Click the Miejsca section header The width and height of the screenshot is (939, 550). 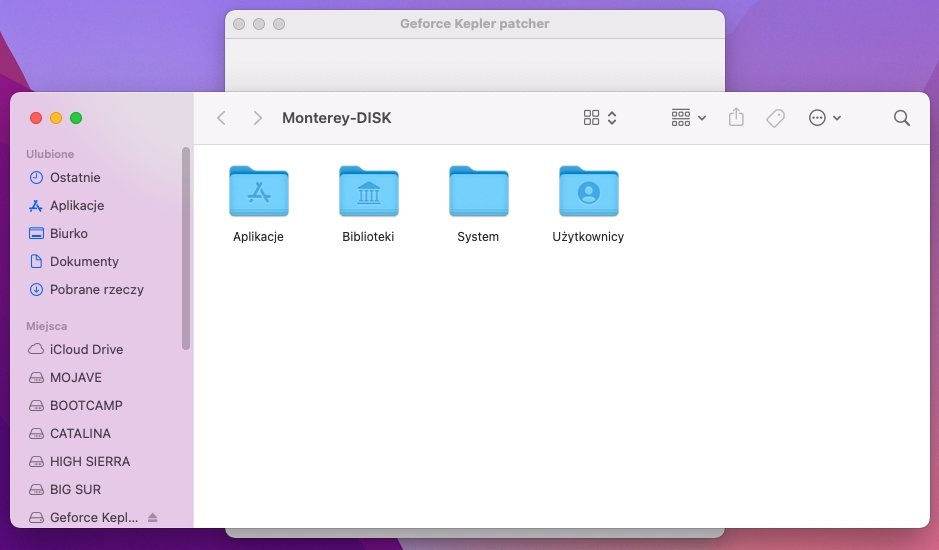[x=47, y=327]
